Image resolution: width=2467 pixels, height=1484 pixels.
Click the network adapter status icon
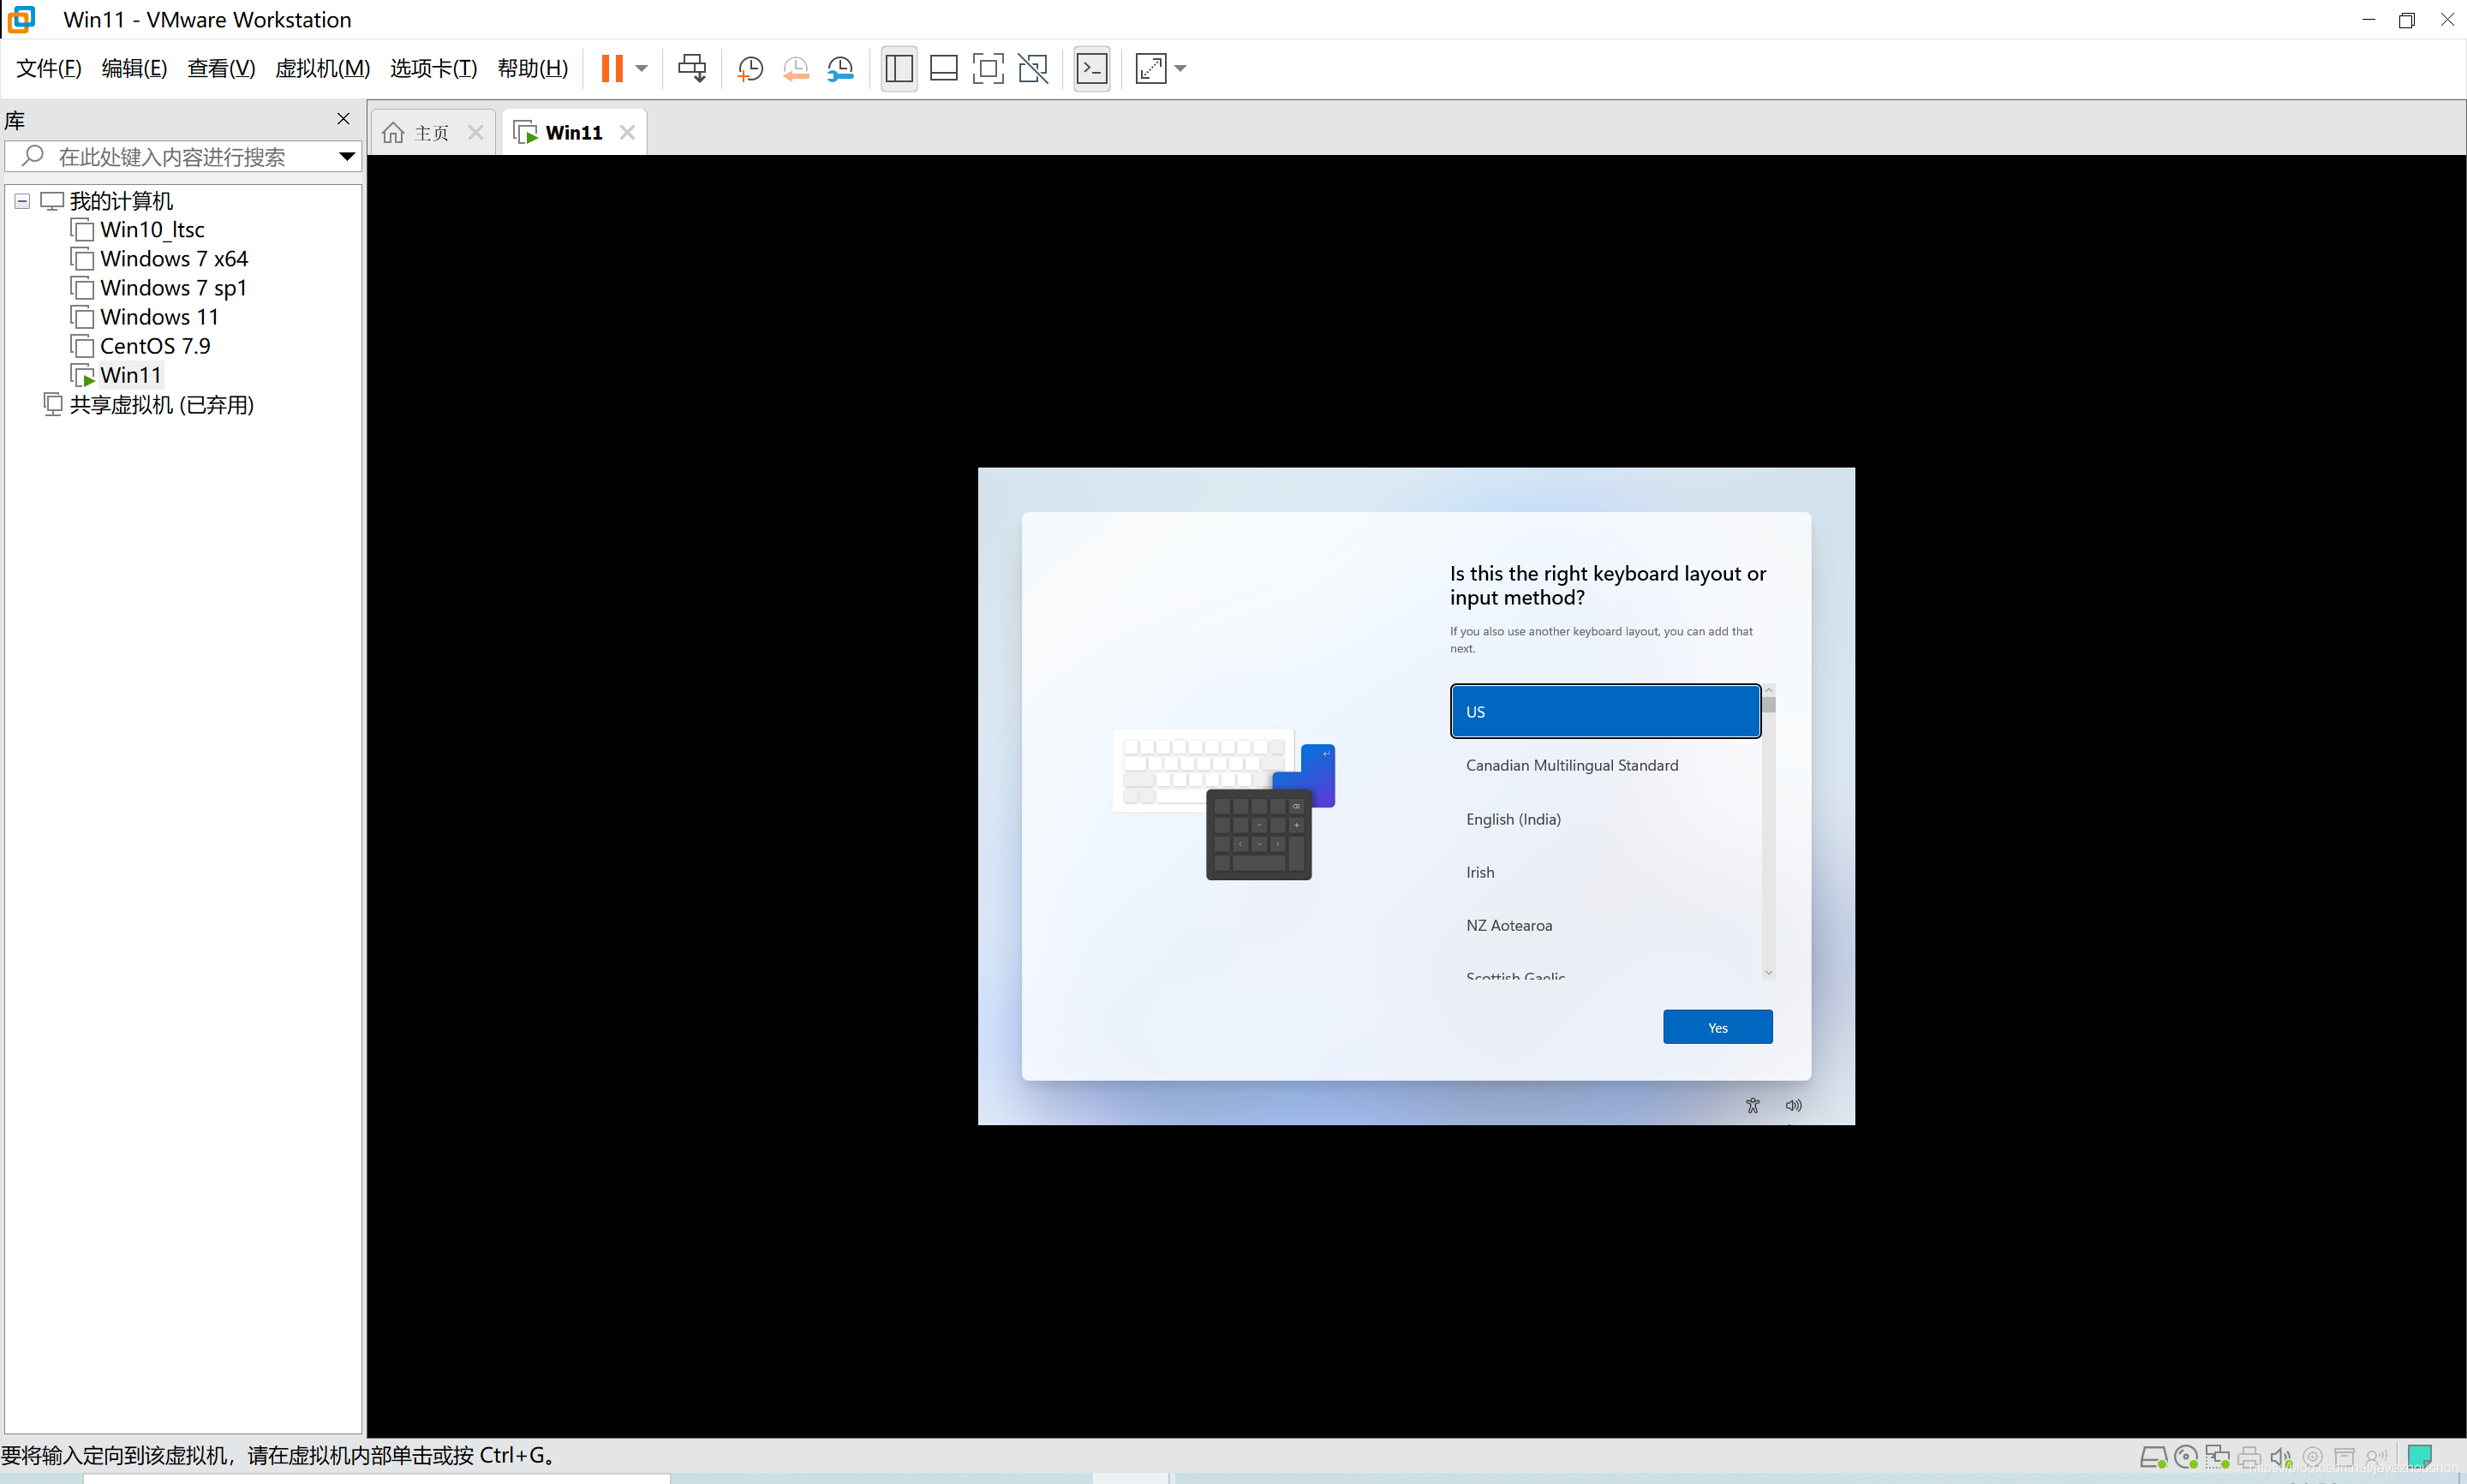click(2217, 1457)
